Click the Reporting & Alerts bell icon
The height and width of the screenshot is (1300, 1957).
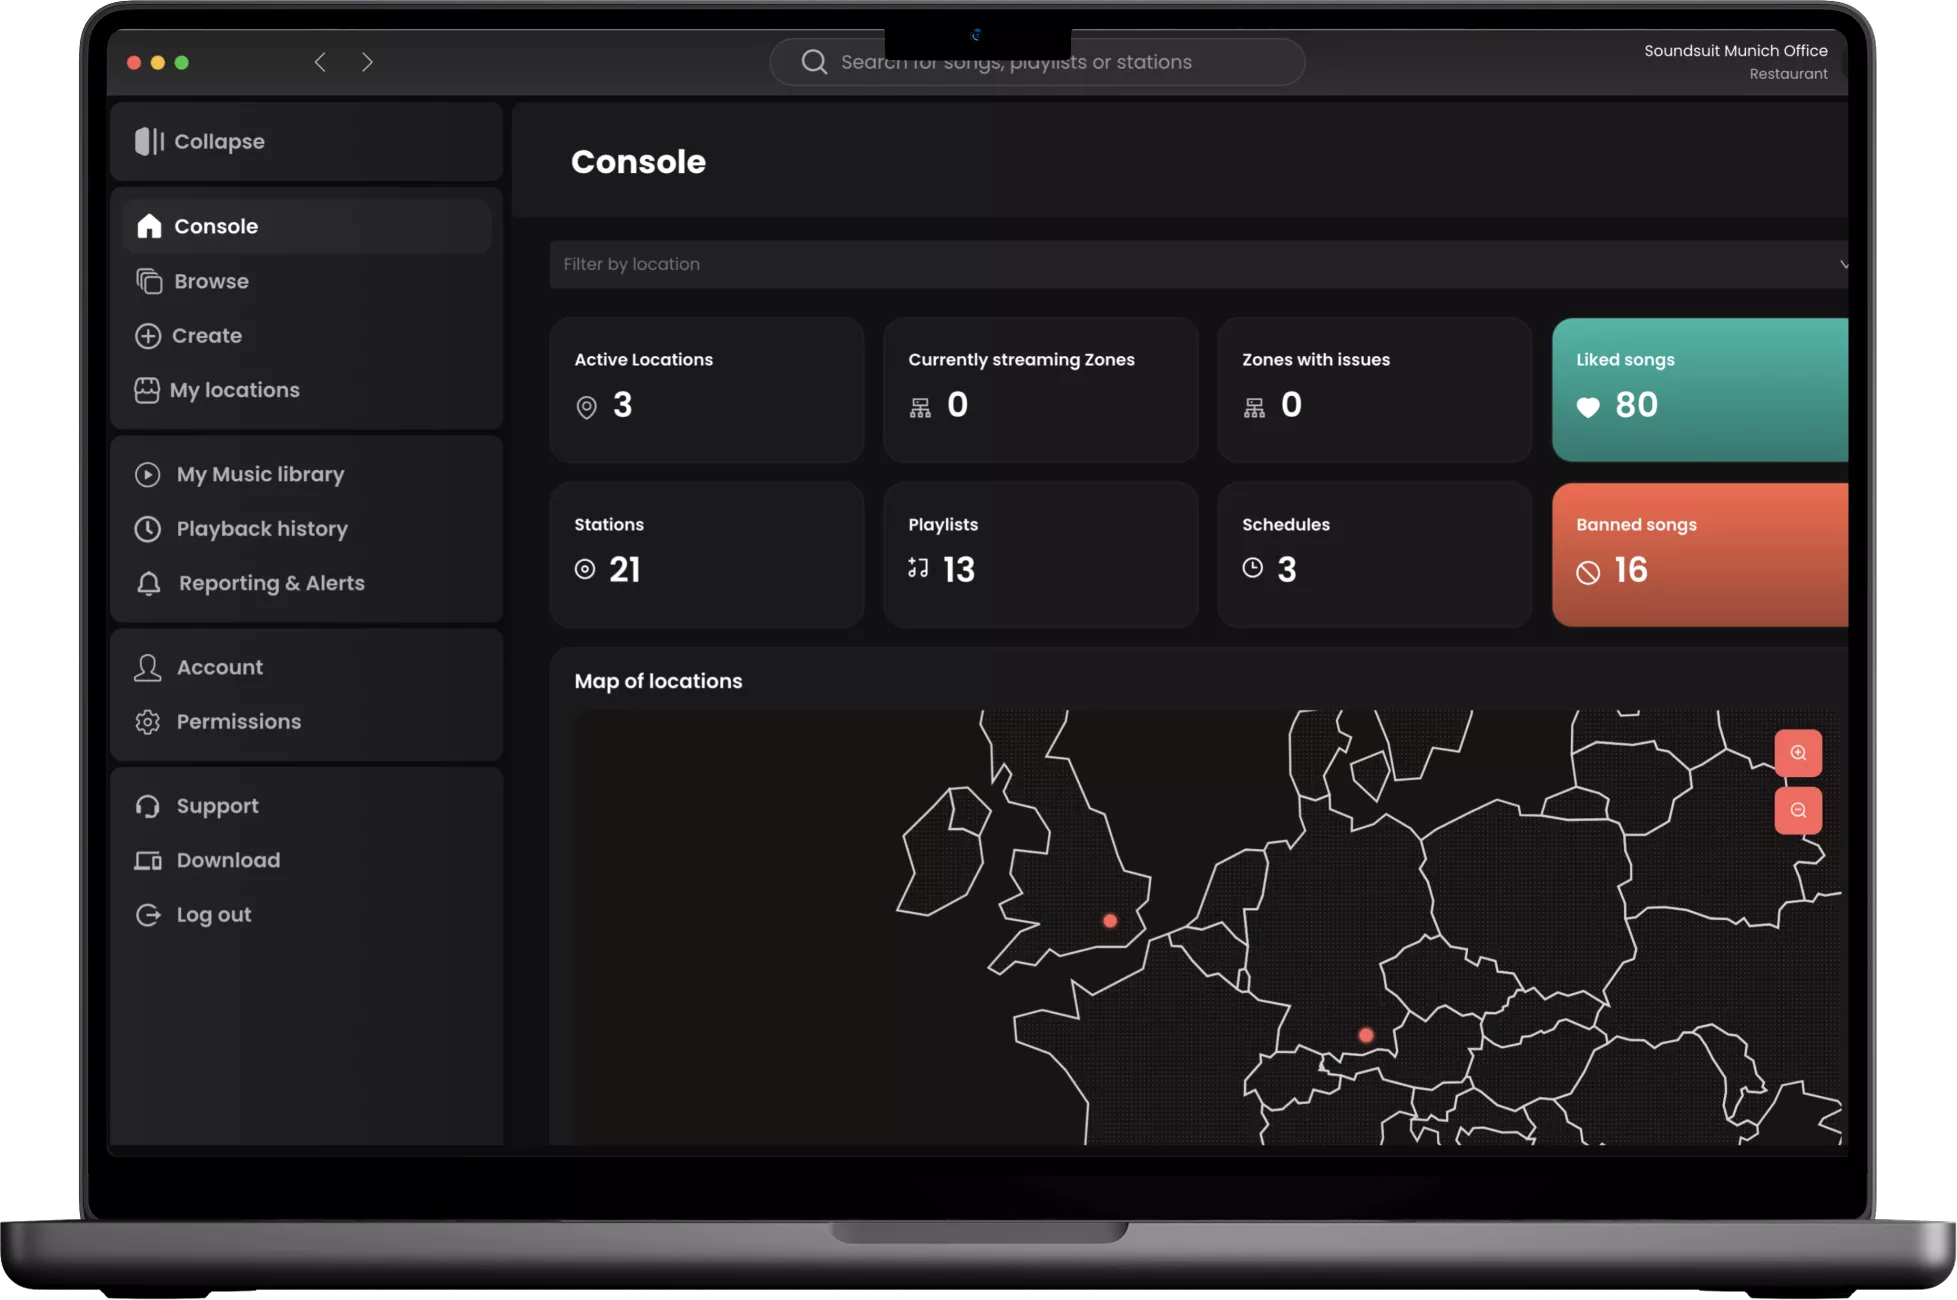click(x=148, y=583)
